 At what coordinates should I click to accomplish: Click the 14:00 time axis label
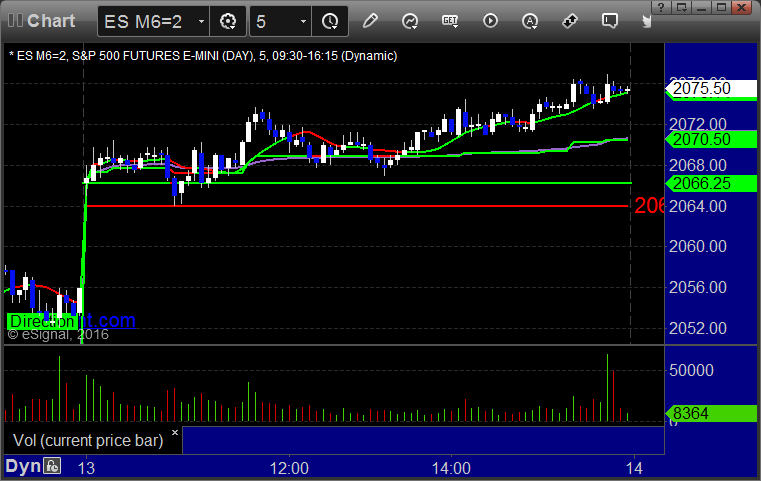[451, 468]
